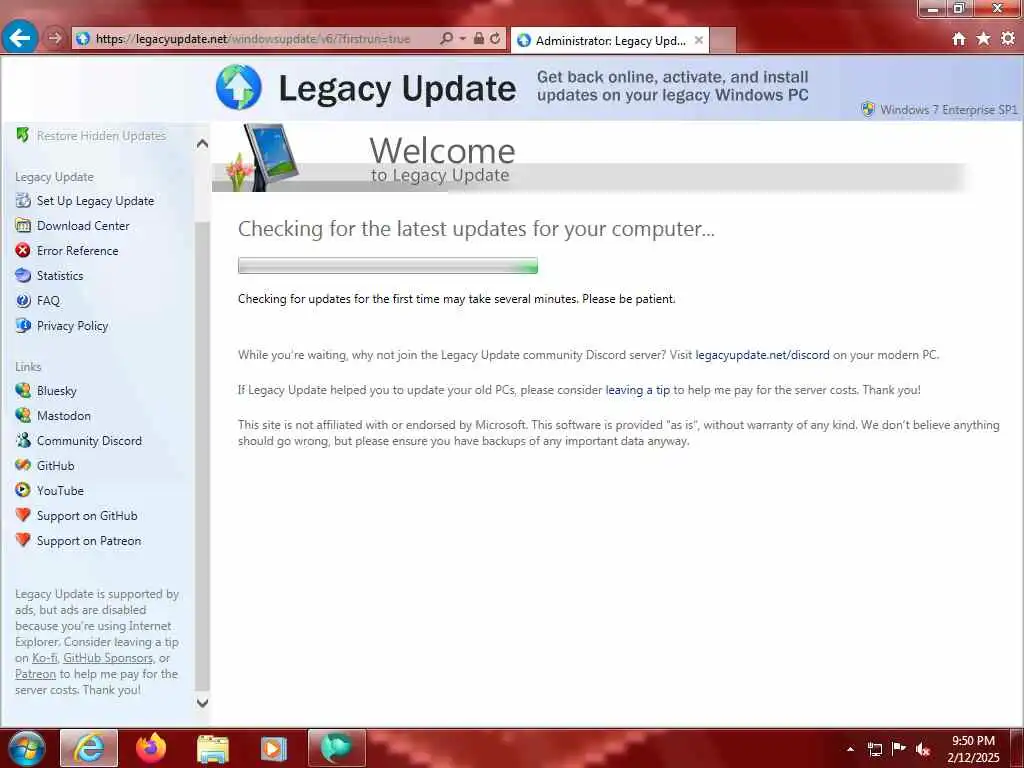This screenshot has width=1024, height=768.
Task: Open the address bar dropdown arrow
Action: tap(462, 39)
